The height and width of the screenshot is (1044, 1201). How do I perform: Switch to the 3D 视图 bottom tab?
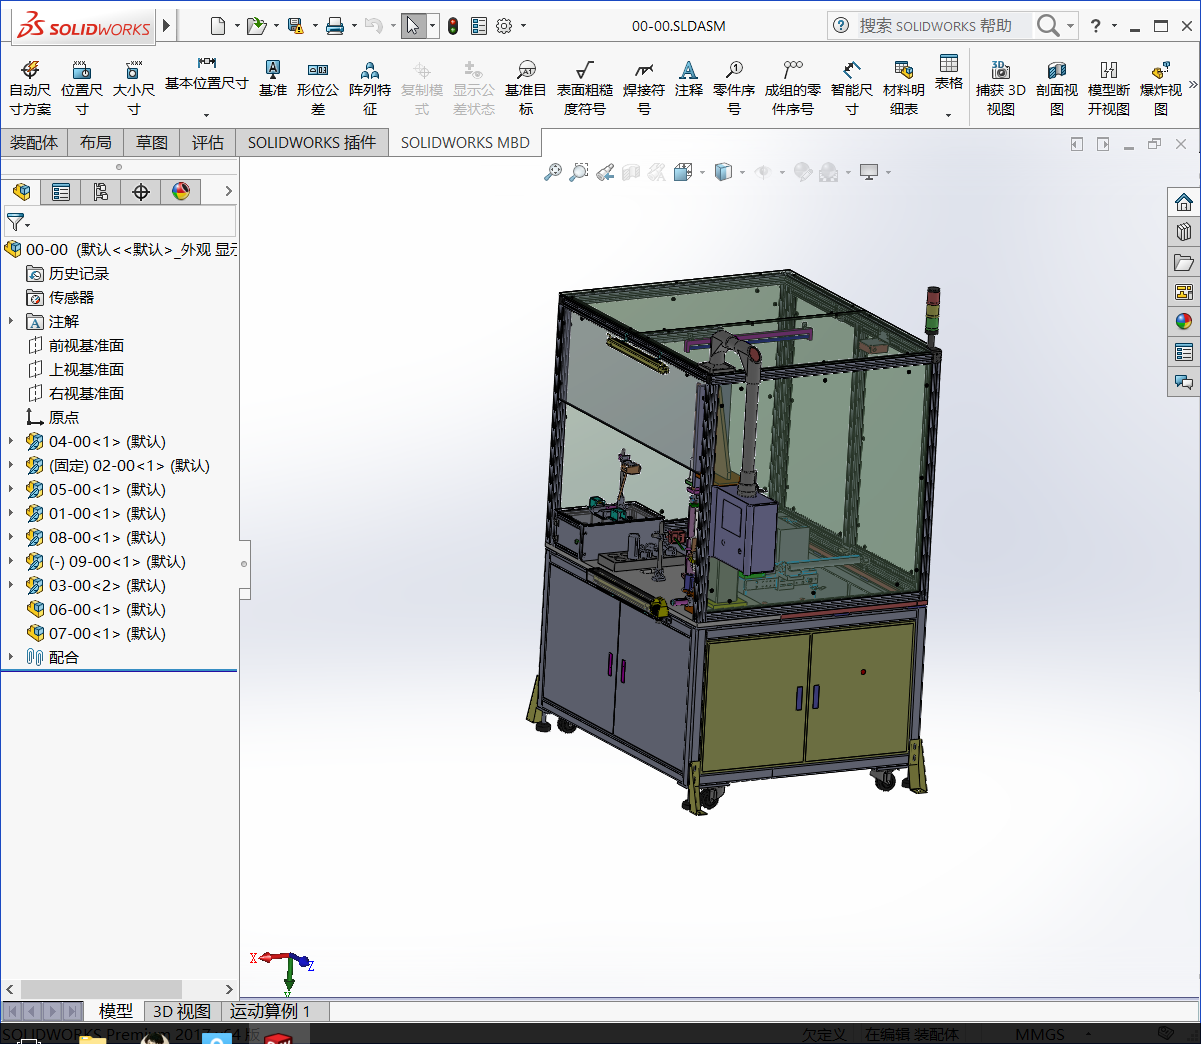click(182, 1011)
